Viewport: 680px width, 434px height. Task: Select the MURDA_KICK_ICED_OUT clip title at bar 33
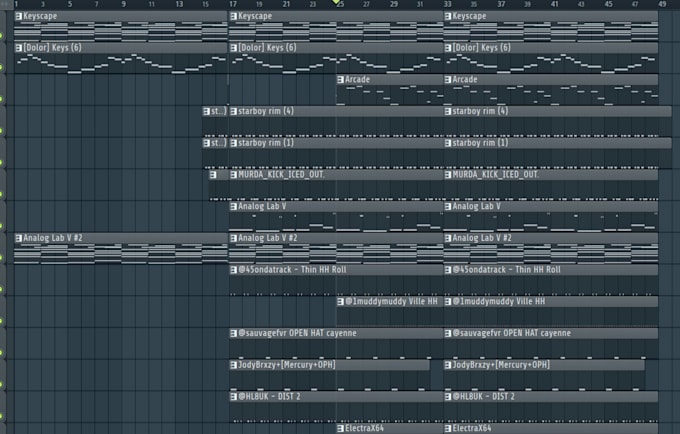tap(496, 175)
